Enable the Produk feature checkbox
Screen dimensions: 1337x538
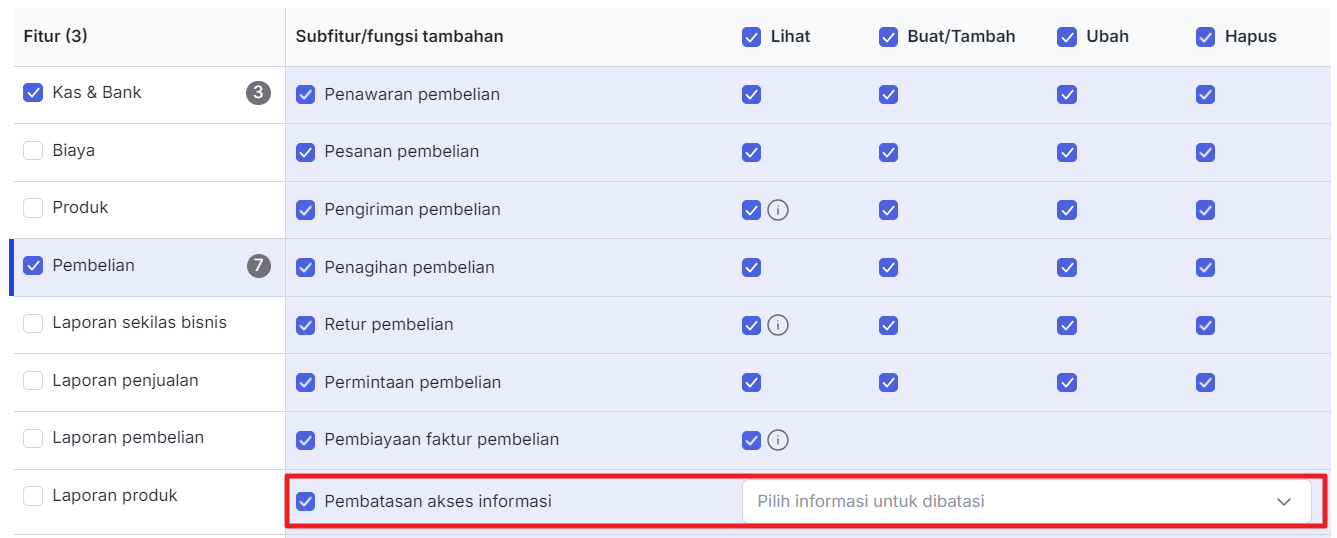[x=33, y=208]
